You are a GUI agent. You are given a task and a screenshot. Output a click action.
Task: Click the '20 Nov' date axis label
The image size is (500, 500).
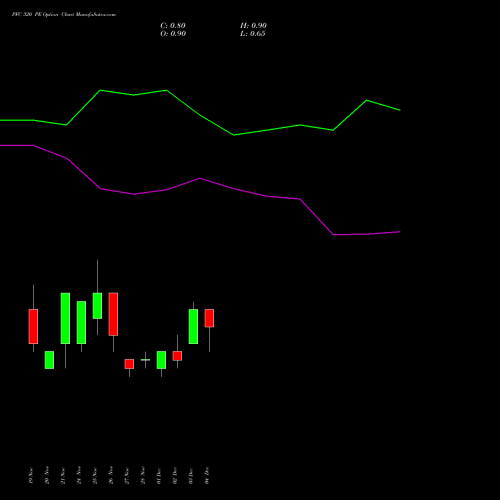point(47,476)
